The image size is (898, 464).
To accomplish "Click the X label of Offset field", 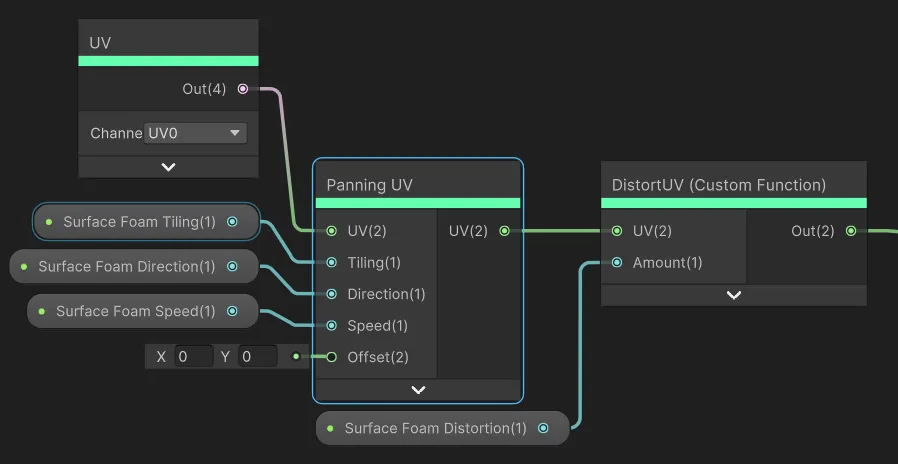I will [161, 357].
